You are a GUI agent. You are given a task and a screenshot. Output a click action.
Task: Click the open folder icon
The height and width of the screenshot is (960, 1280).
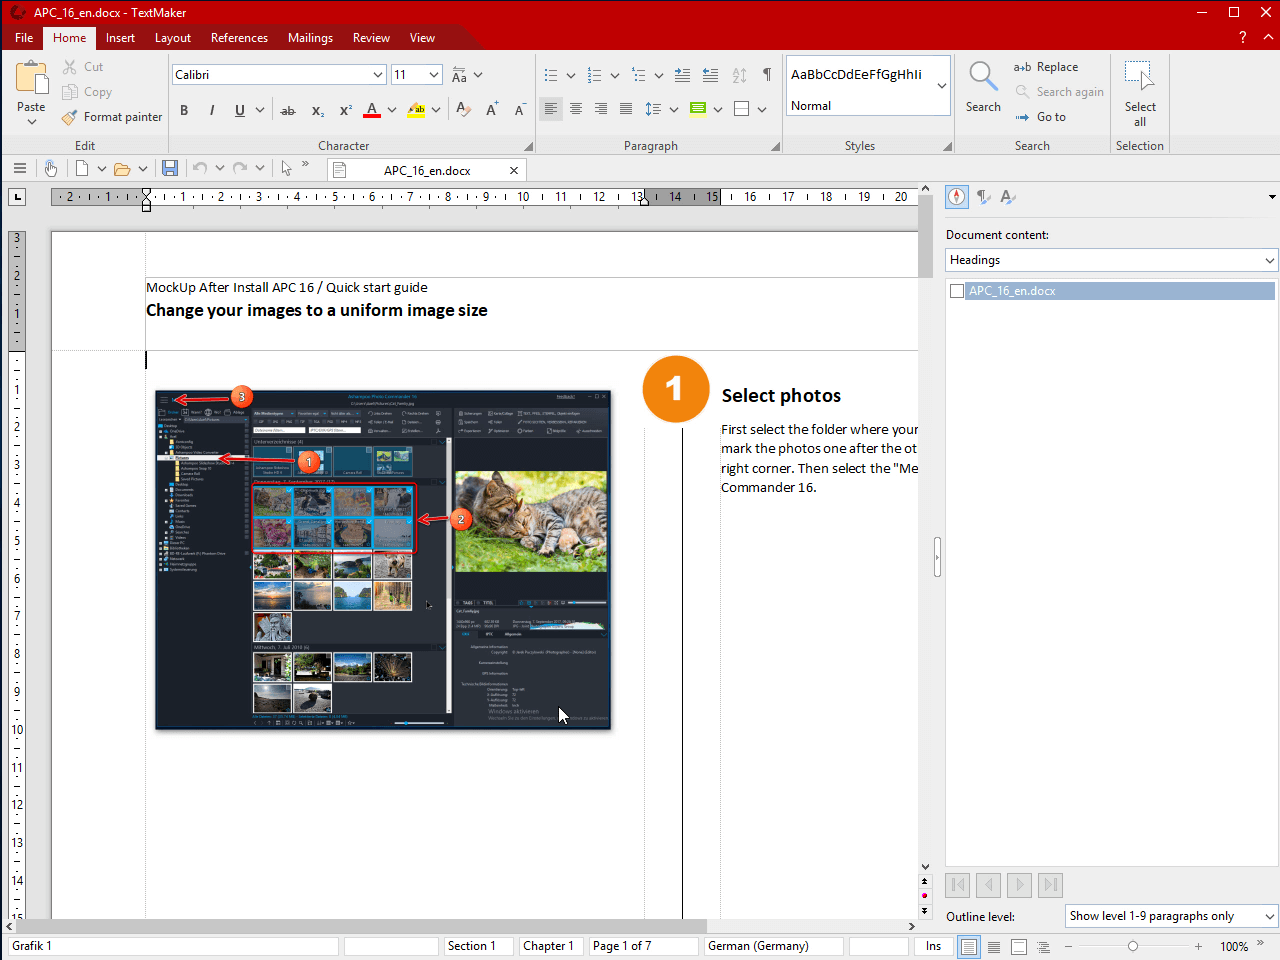click(x=122, y=169)
